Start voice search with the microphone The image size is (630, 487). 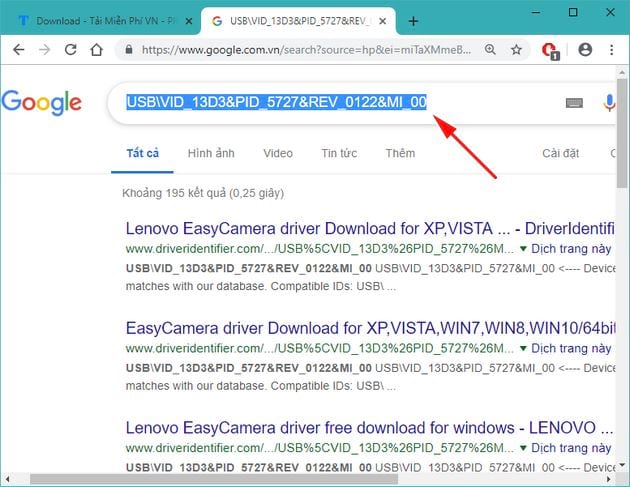tap(609, 103)
